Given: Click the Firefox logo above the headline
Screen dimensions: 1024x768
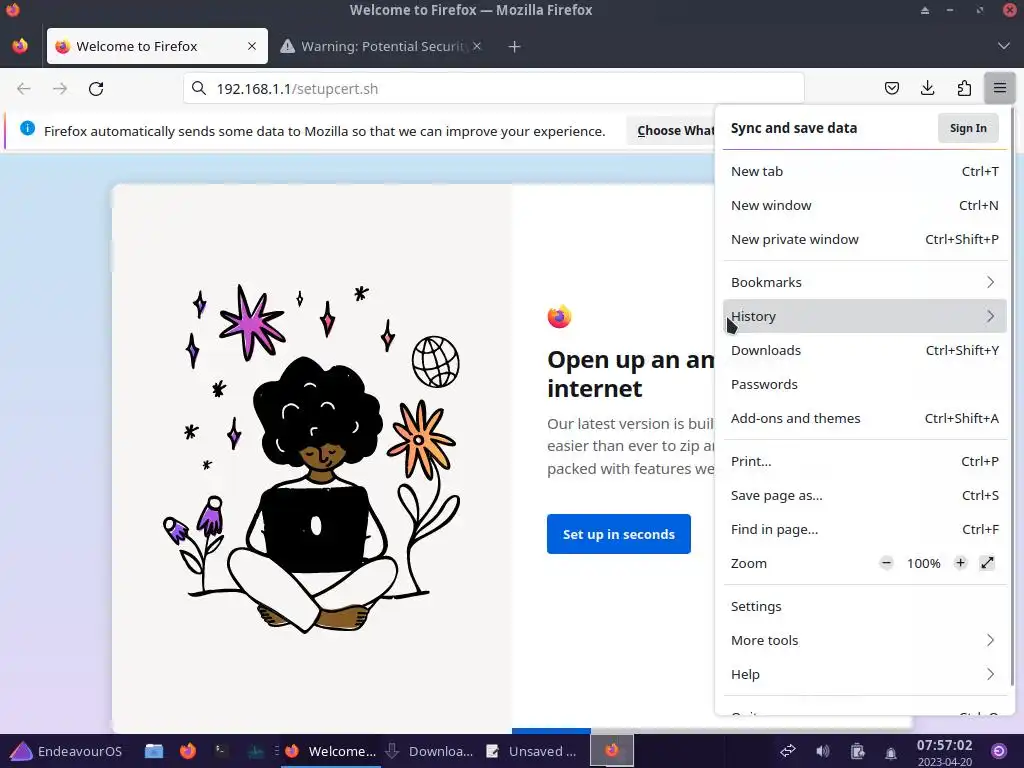Looking at the screenshot, I should tap(559, 316).
